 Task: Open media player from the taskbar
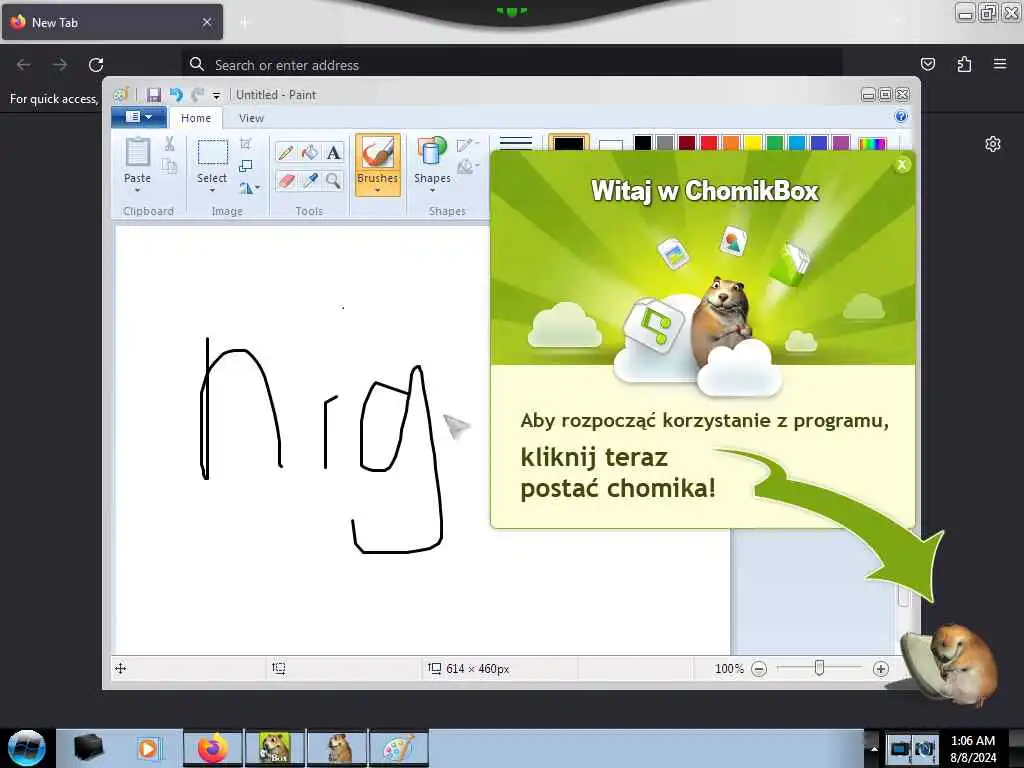click(148, 748)
